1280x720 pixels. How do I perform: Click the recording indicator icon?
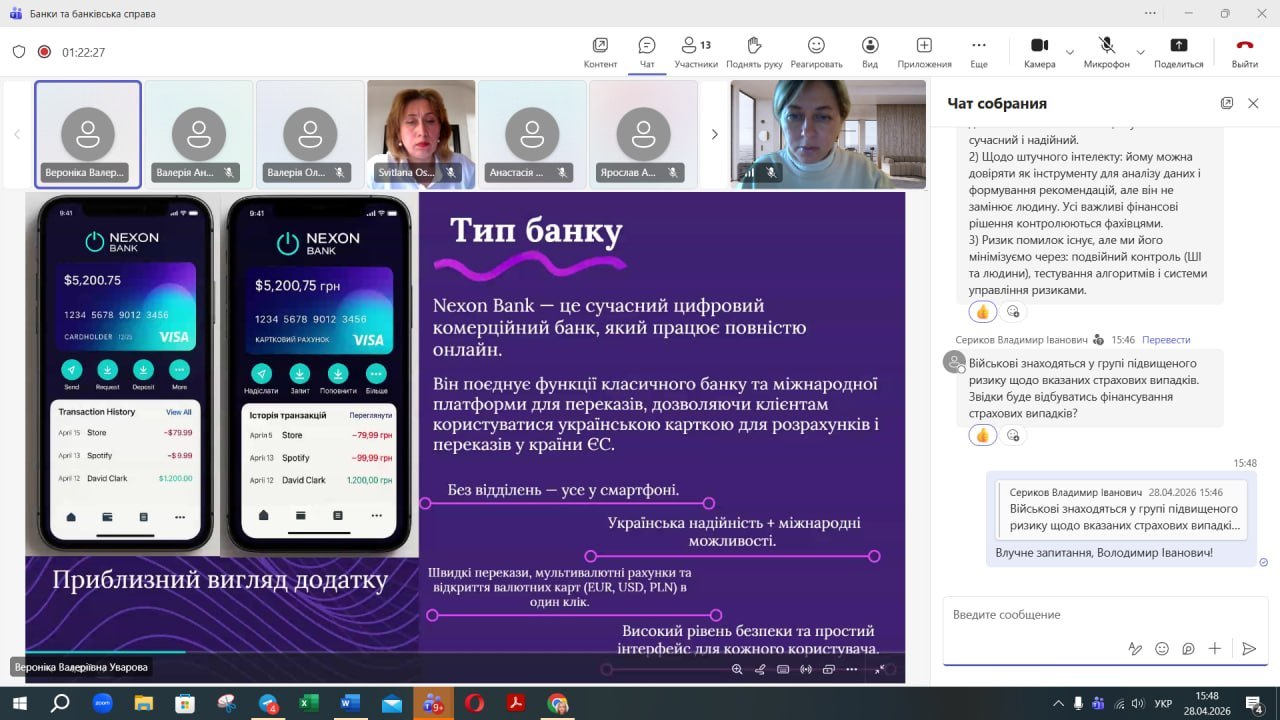[44, 52]
